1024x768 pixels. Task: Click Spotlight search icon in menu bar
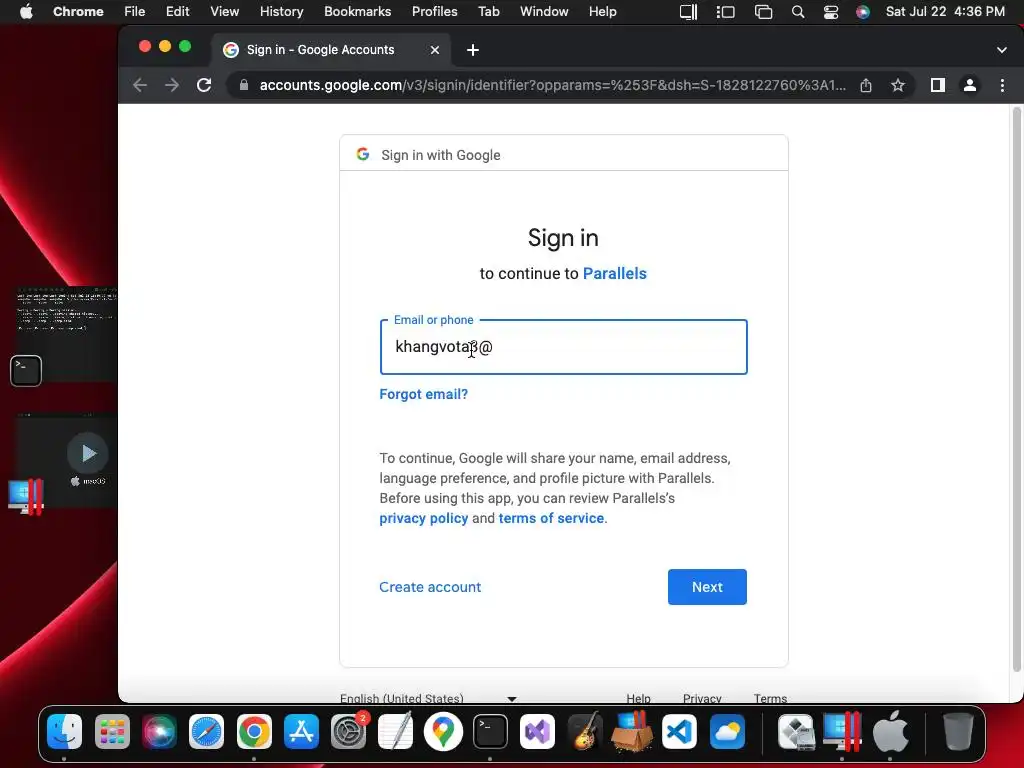tap(797, 12)
